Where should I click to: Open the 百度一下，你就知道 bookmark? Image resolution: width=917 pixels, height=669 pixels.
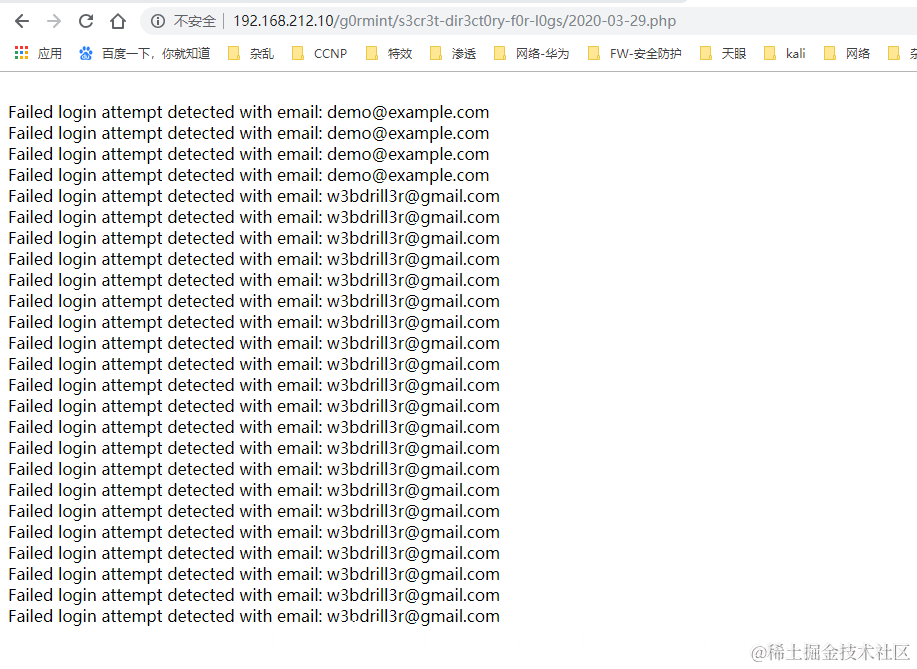(144, 54)
